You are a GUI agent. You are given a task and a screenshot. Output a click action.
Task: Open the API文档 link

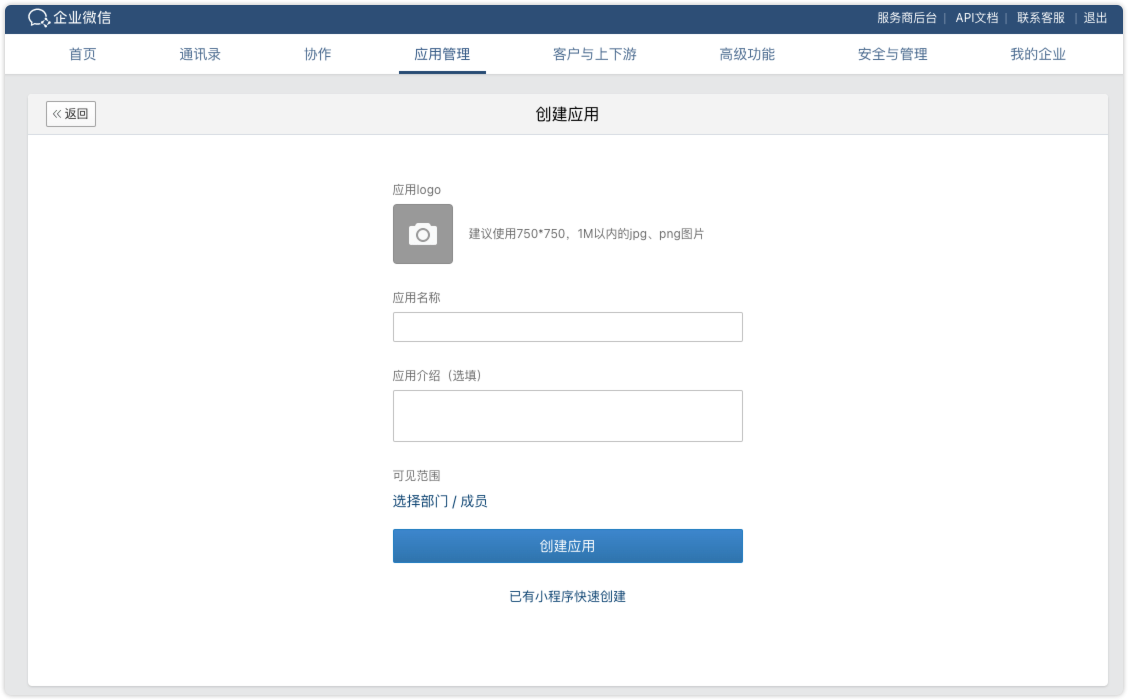(x=976, y=18)
